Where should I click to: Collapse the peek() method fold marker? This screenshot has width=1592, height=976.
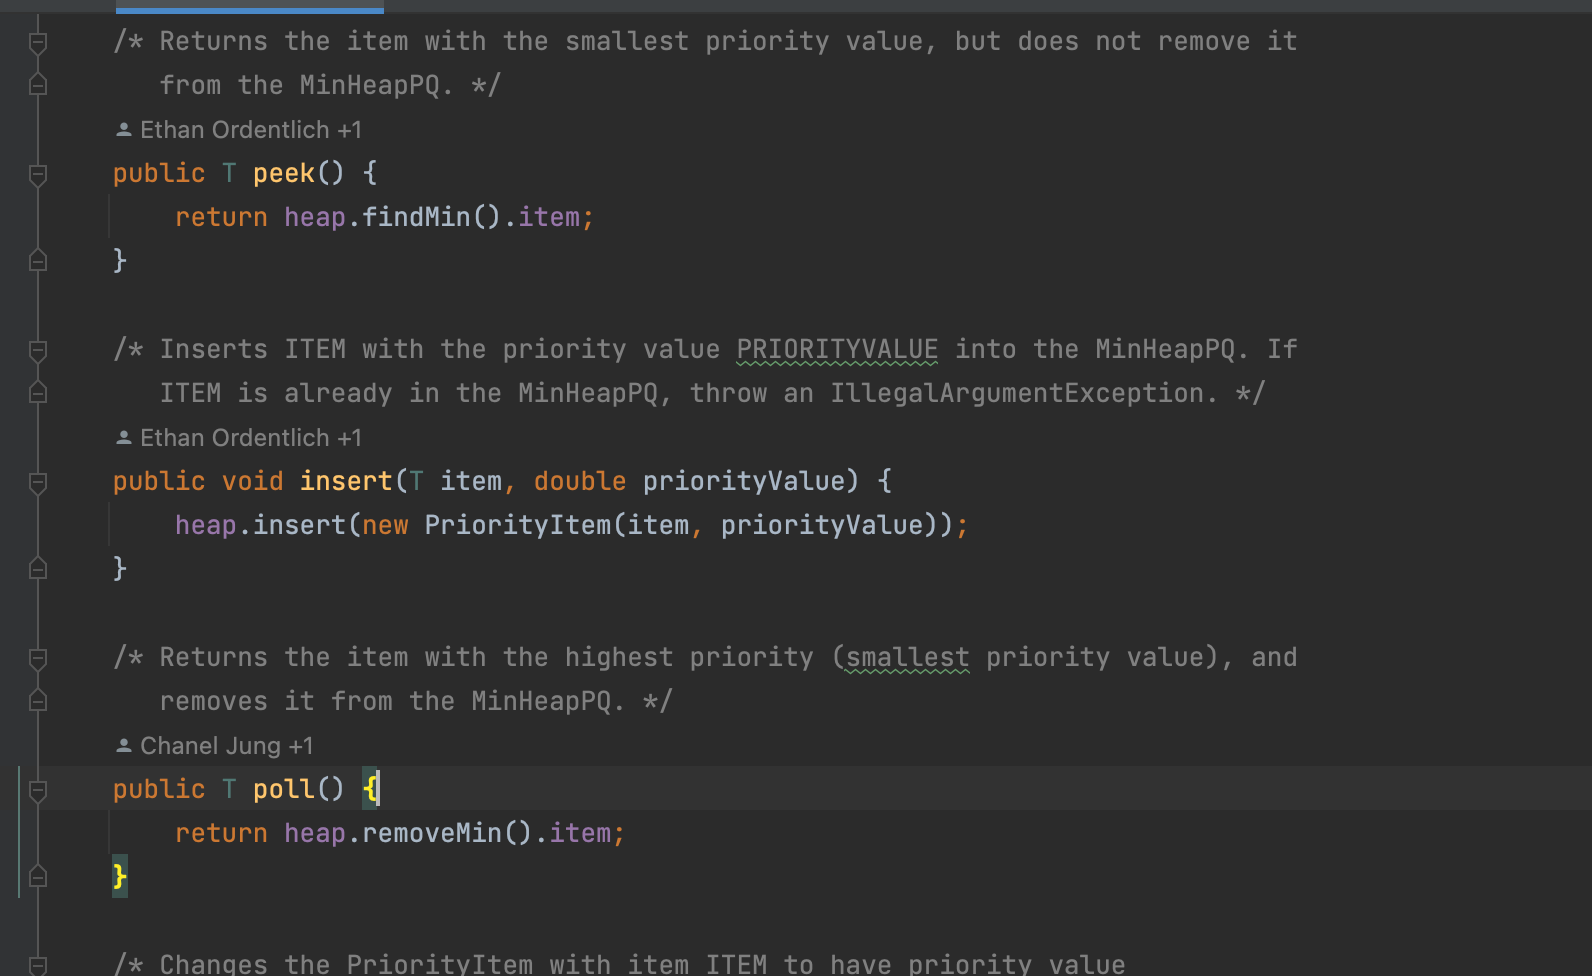click(38, 174)
